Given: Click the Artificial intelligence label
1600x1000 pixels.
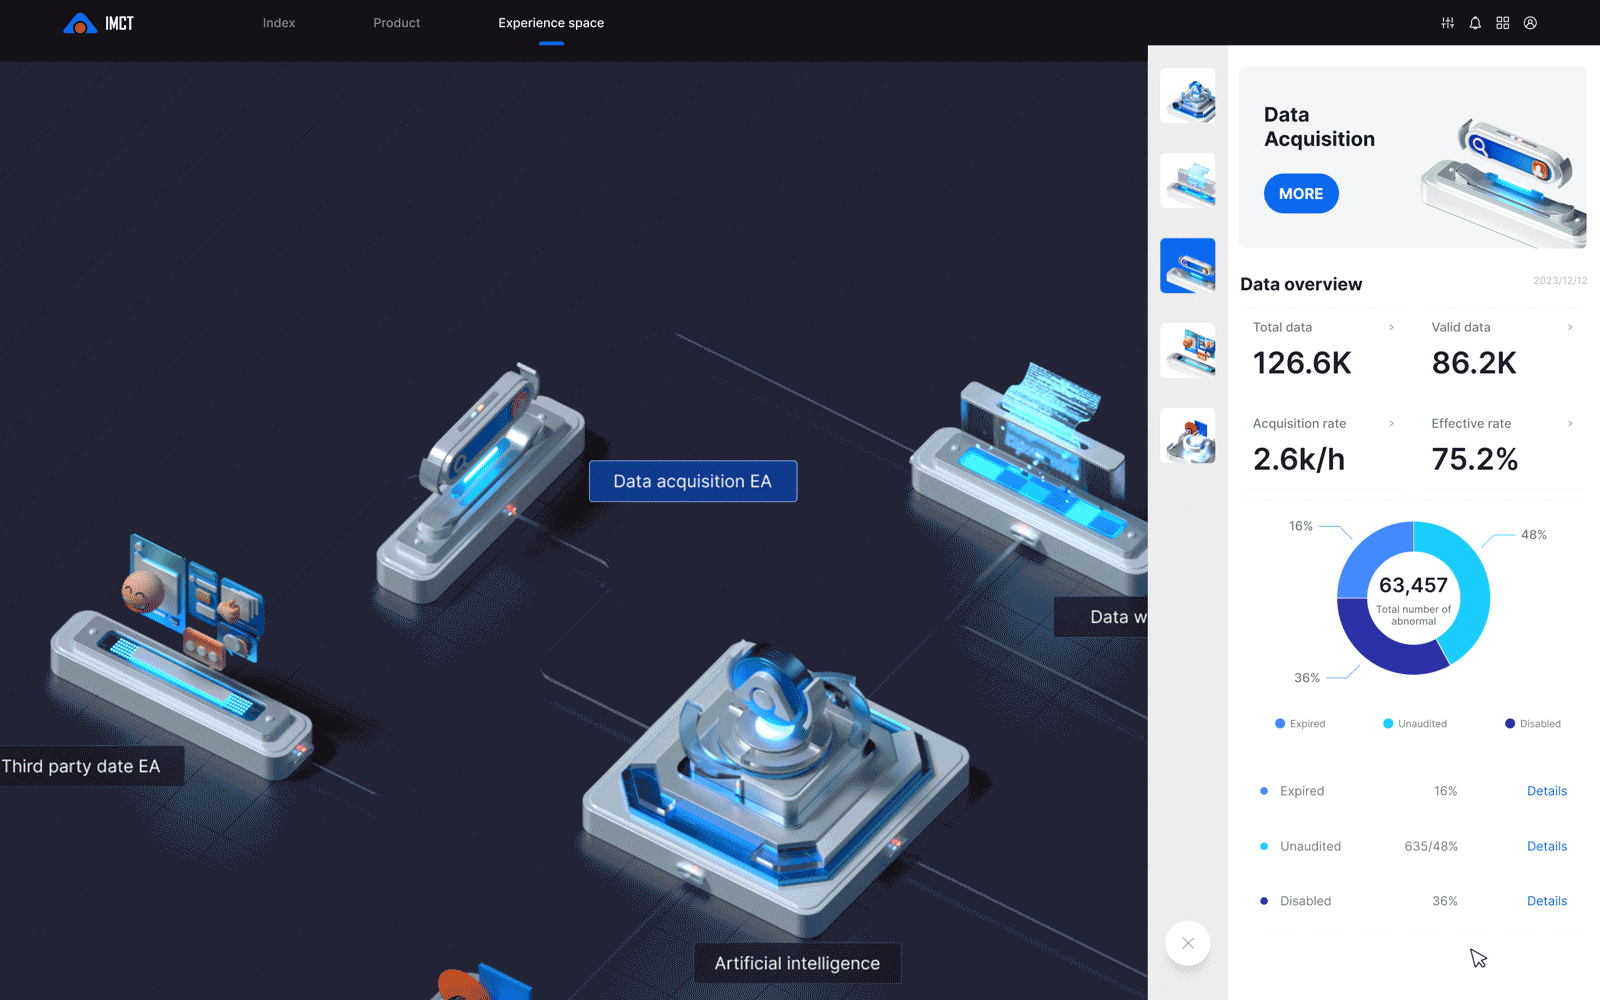Looking at the screenshot, I should point(797,963).
